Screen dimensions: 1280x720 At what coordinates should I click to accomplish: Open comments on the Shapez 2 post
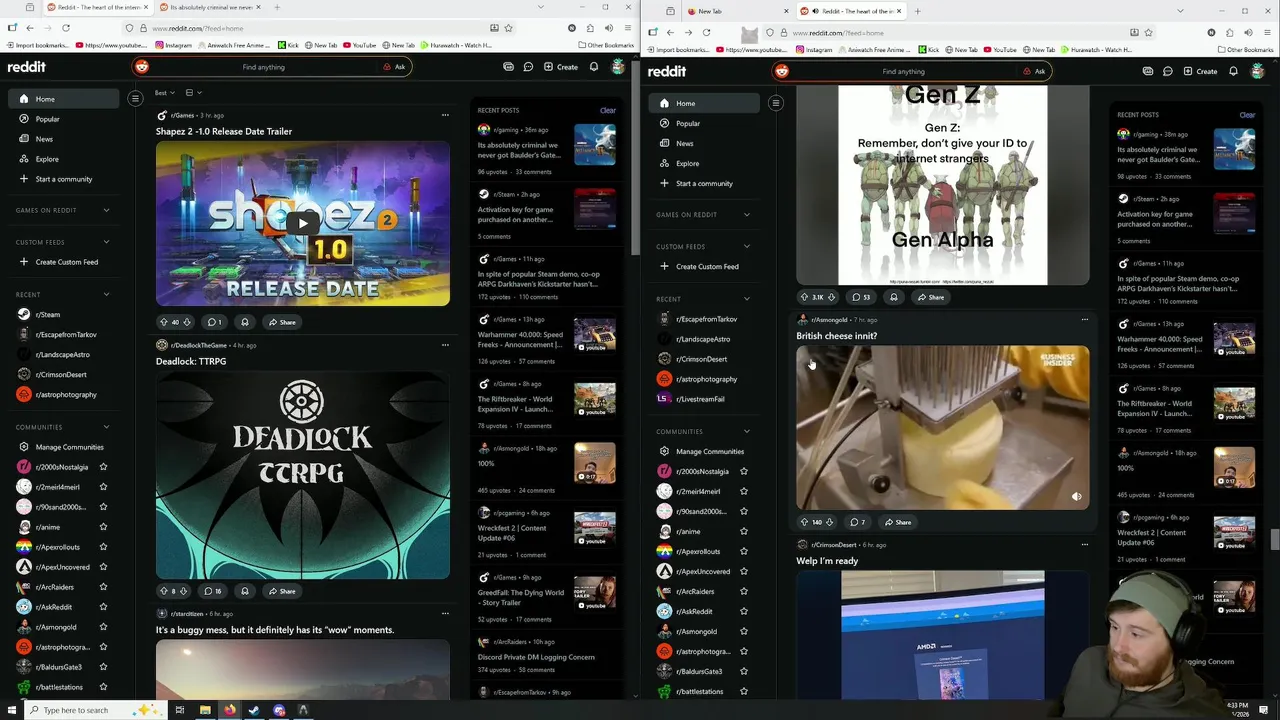[x=213, y=322]
